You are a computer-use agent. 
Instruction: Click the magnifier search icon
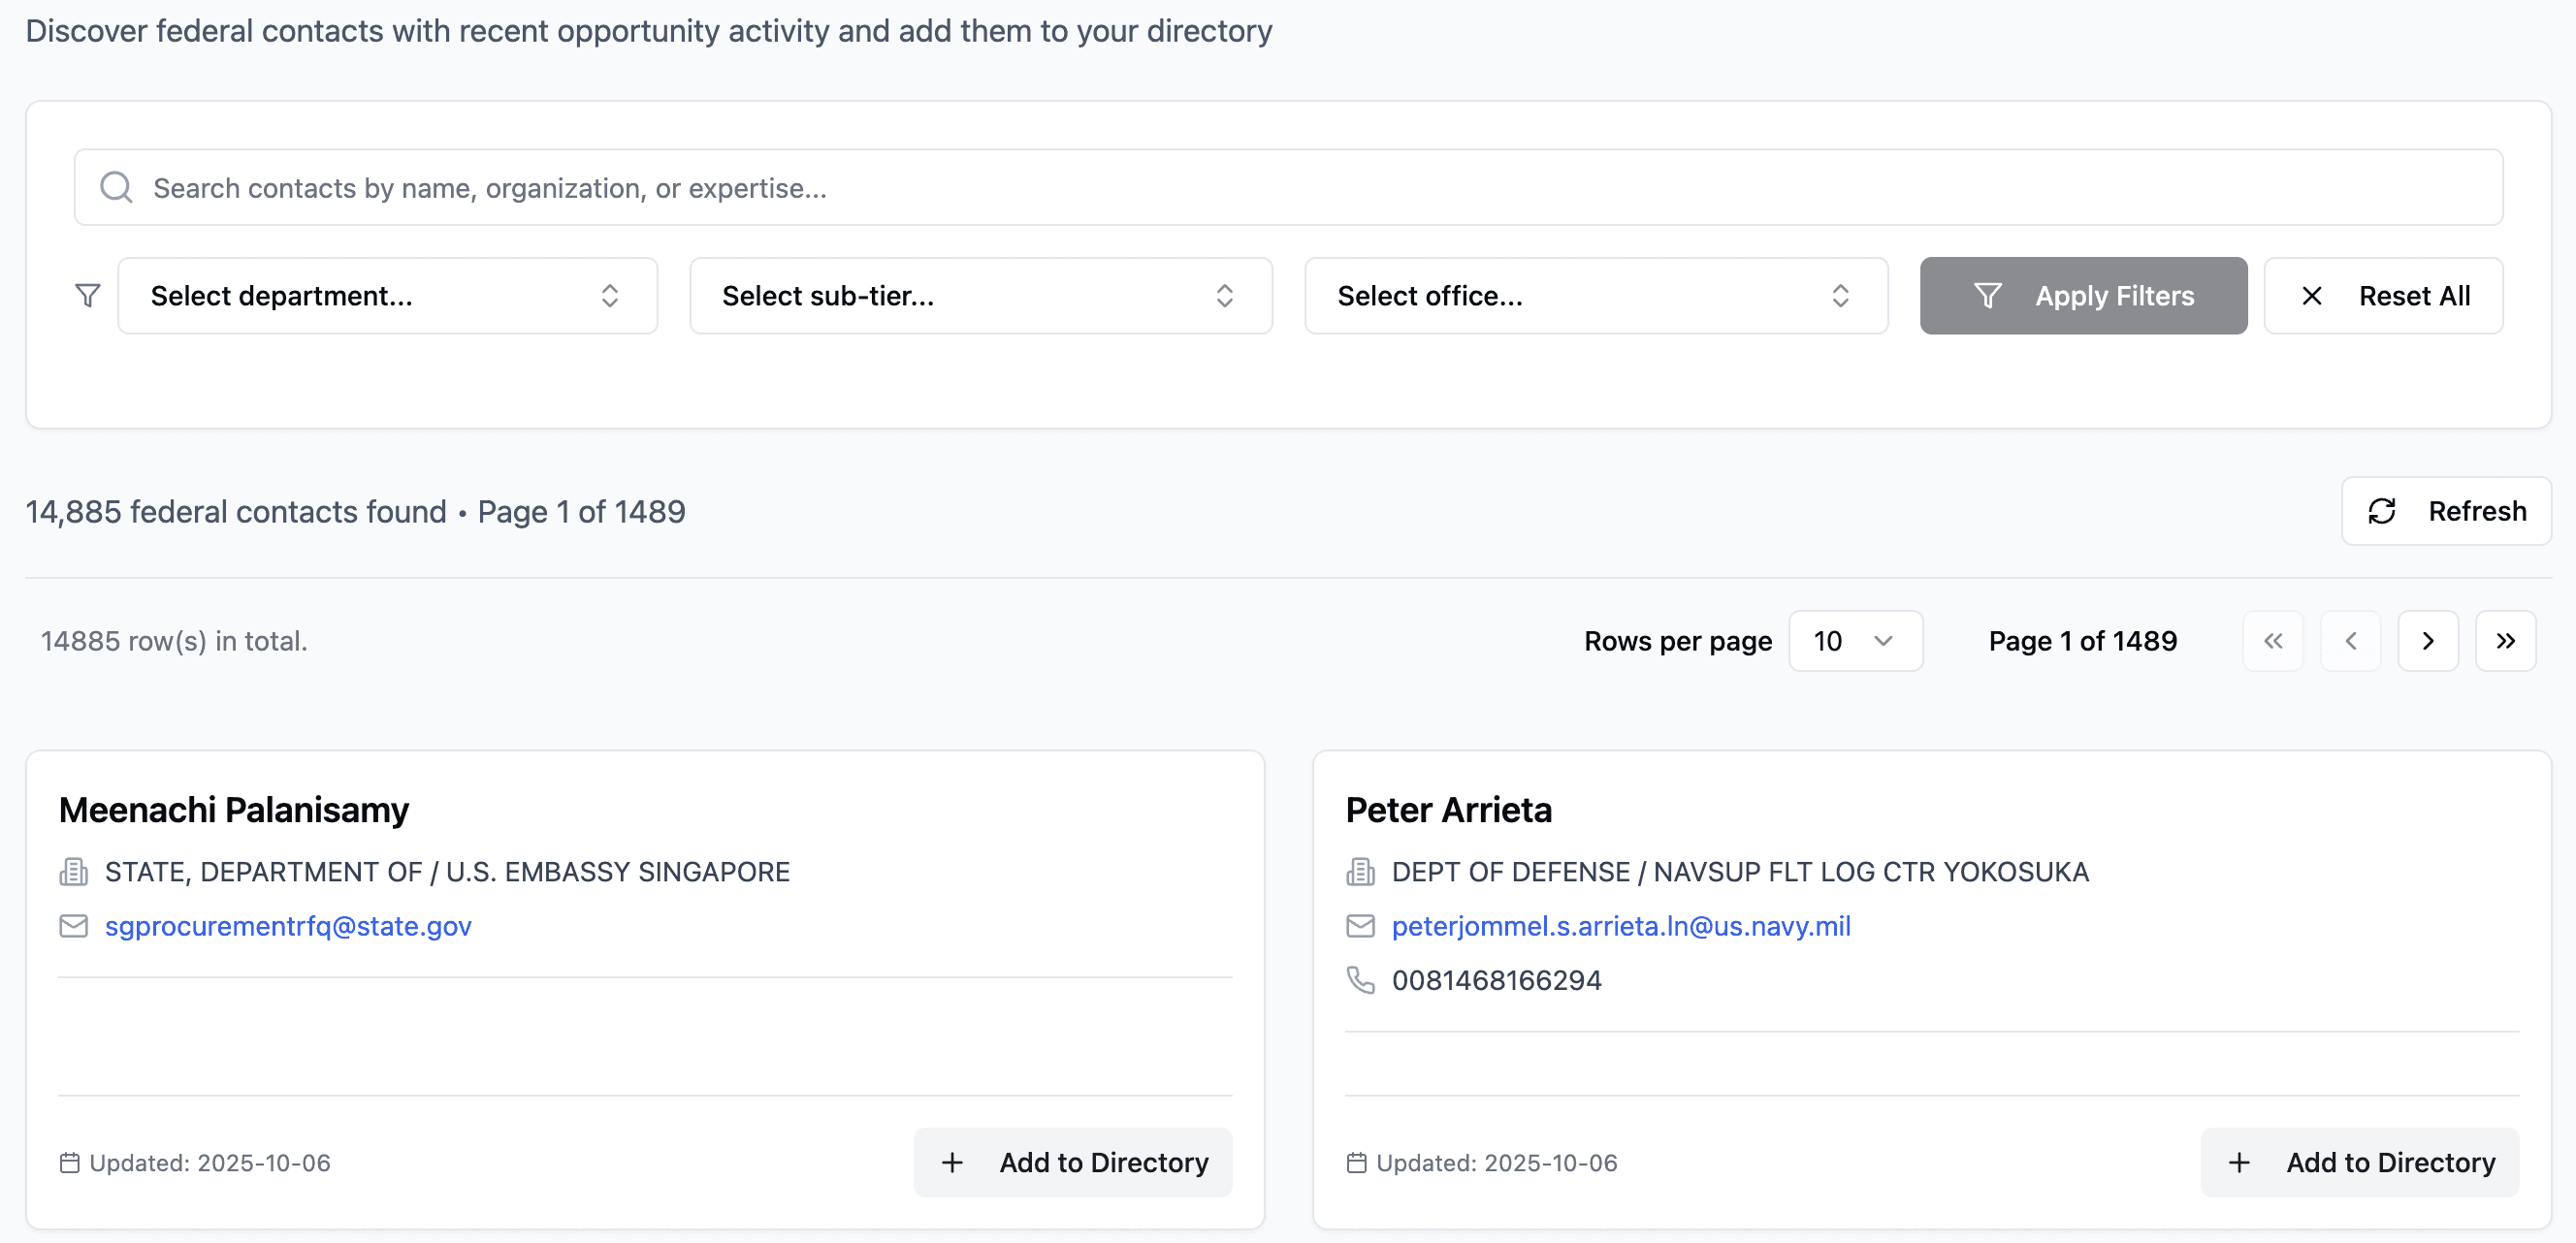point(116,187)
